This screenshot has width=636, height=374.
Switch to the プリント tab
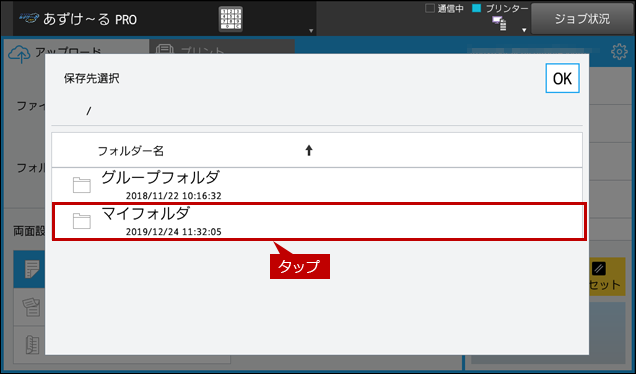click(x=221, y=47)
